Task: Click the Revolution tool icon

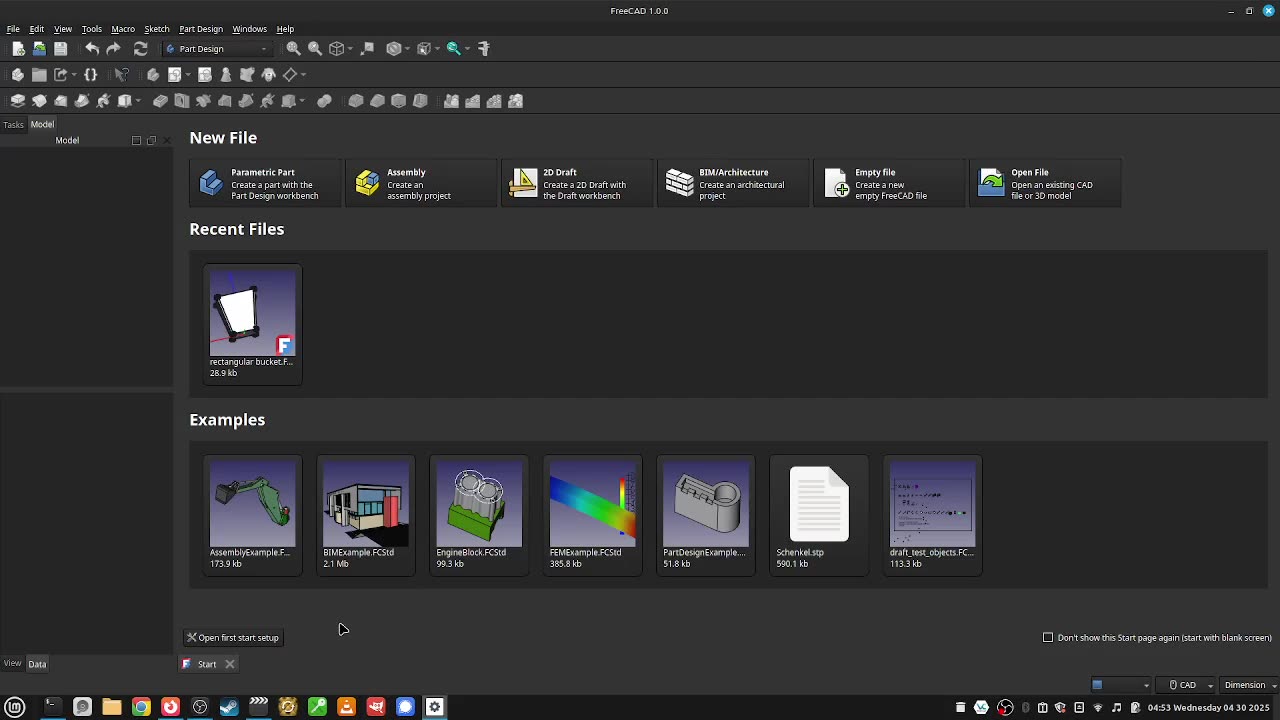Action: click(x=39, y=101)
